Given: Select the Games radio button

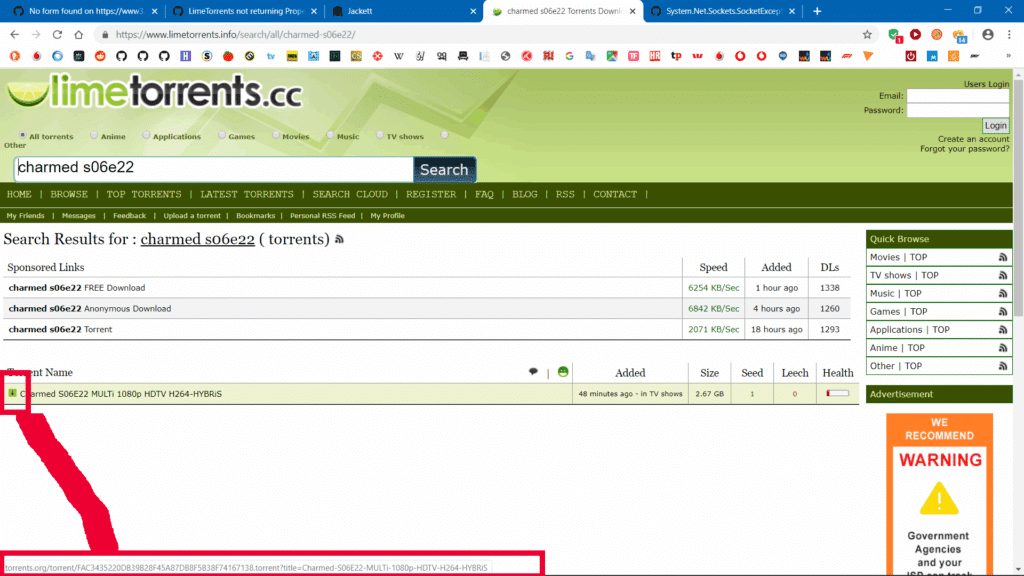Looking at the screenshot, I should tap(222, 135).
